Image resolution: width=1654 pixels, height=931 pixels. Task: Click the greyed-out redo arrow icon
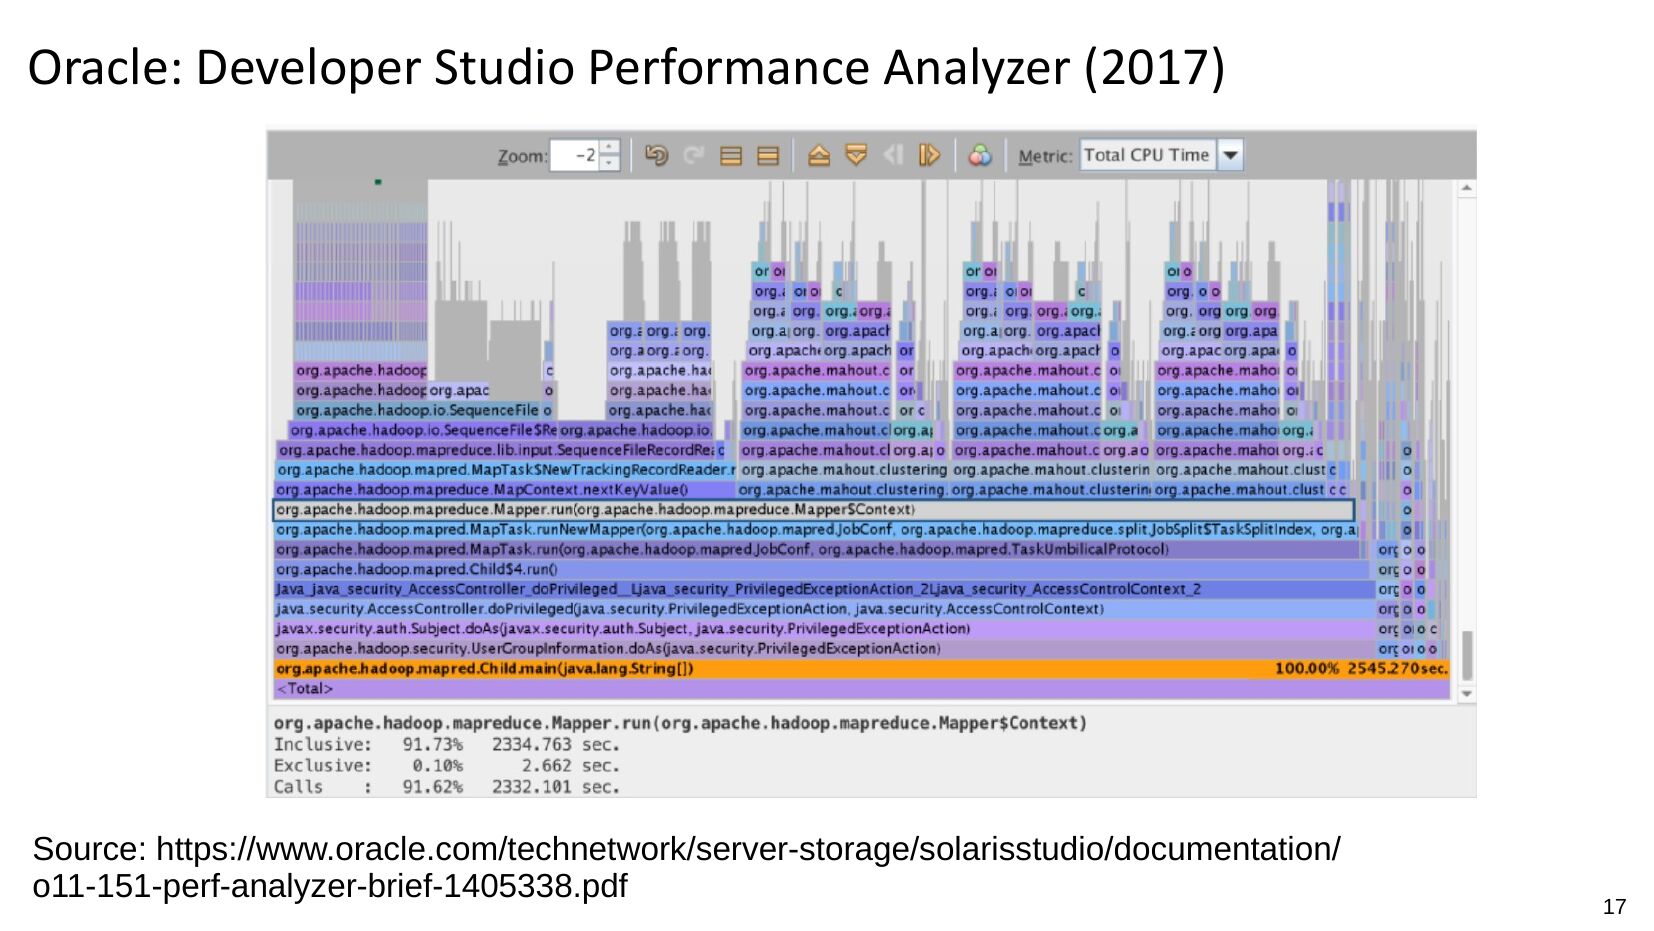(694, 156)
